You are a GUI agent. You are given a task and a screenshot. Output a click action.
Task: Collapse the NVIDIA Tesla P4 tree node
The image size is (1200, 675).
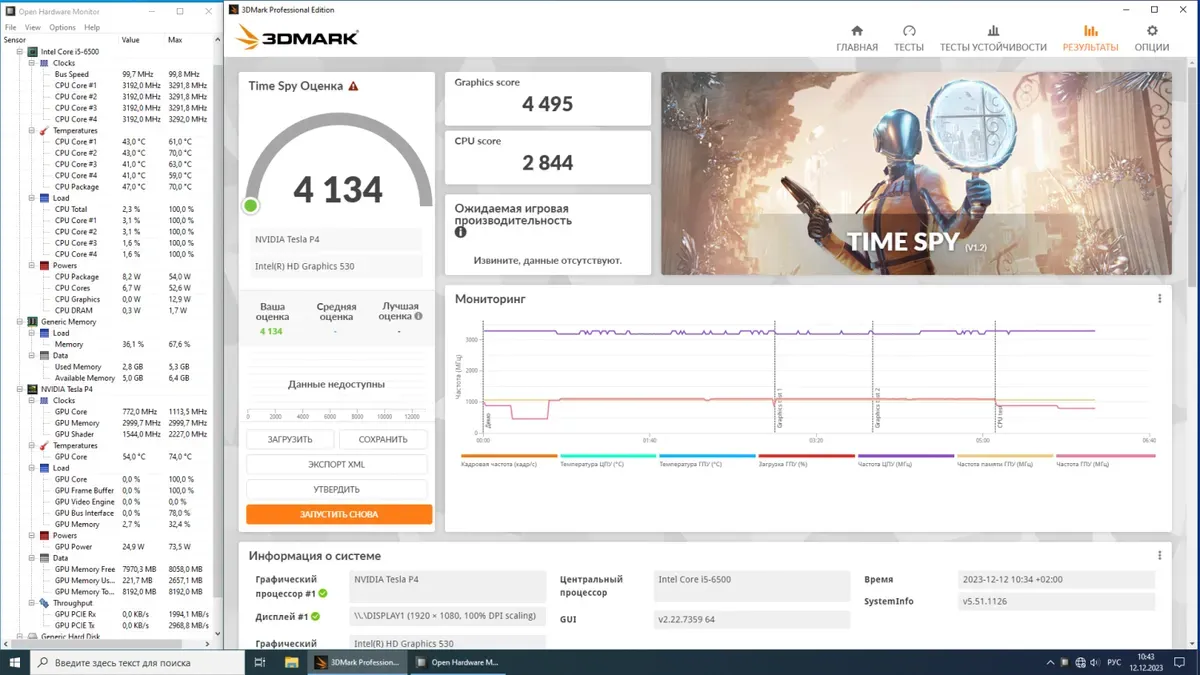coord(20,389)
